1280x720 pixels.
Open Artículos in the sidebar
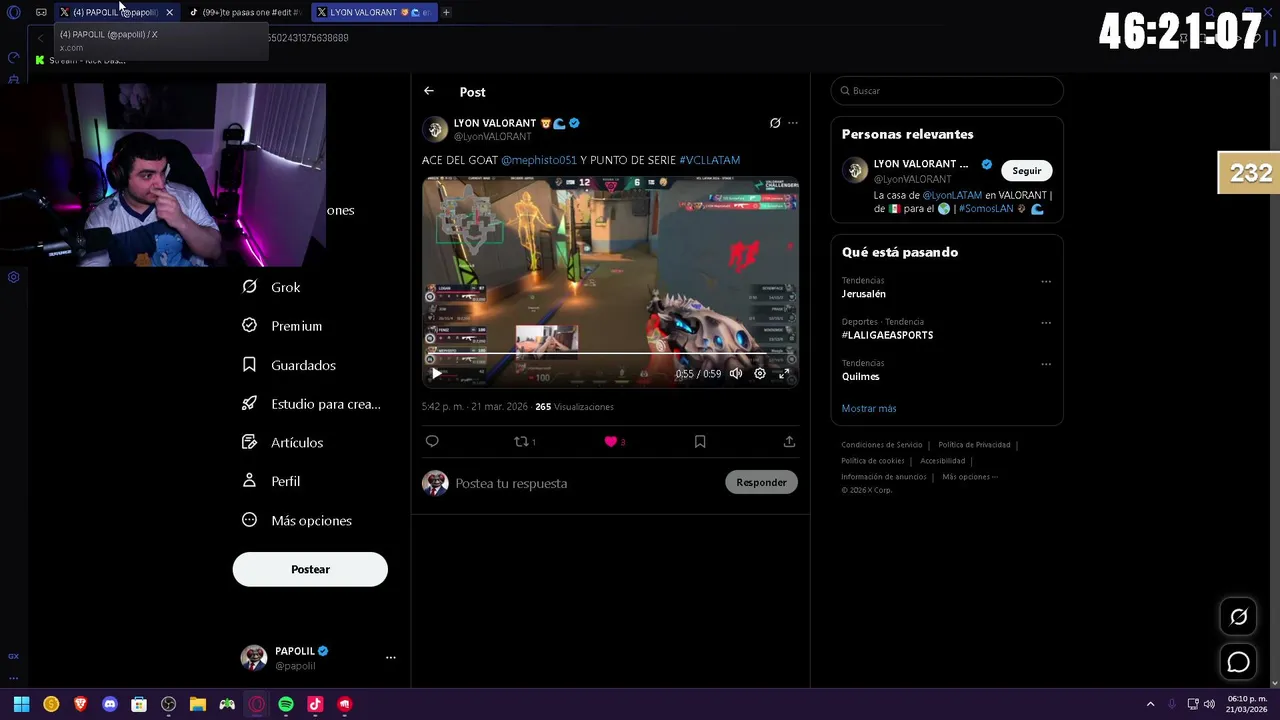point(283,442)
